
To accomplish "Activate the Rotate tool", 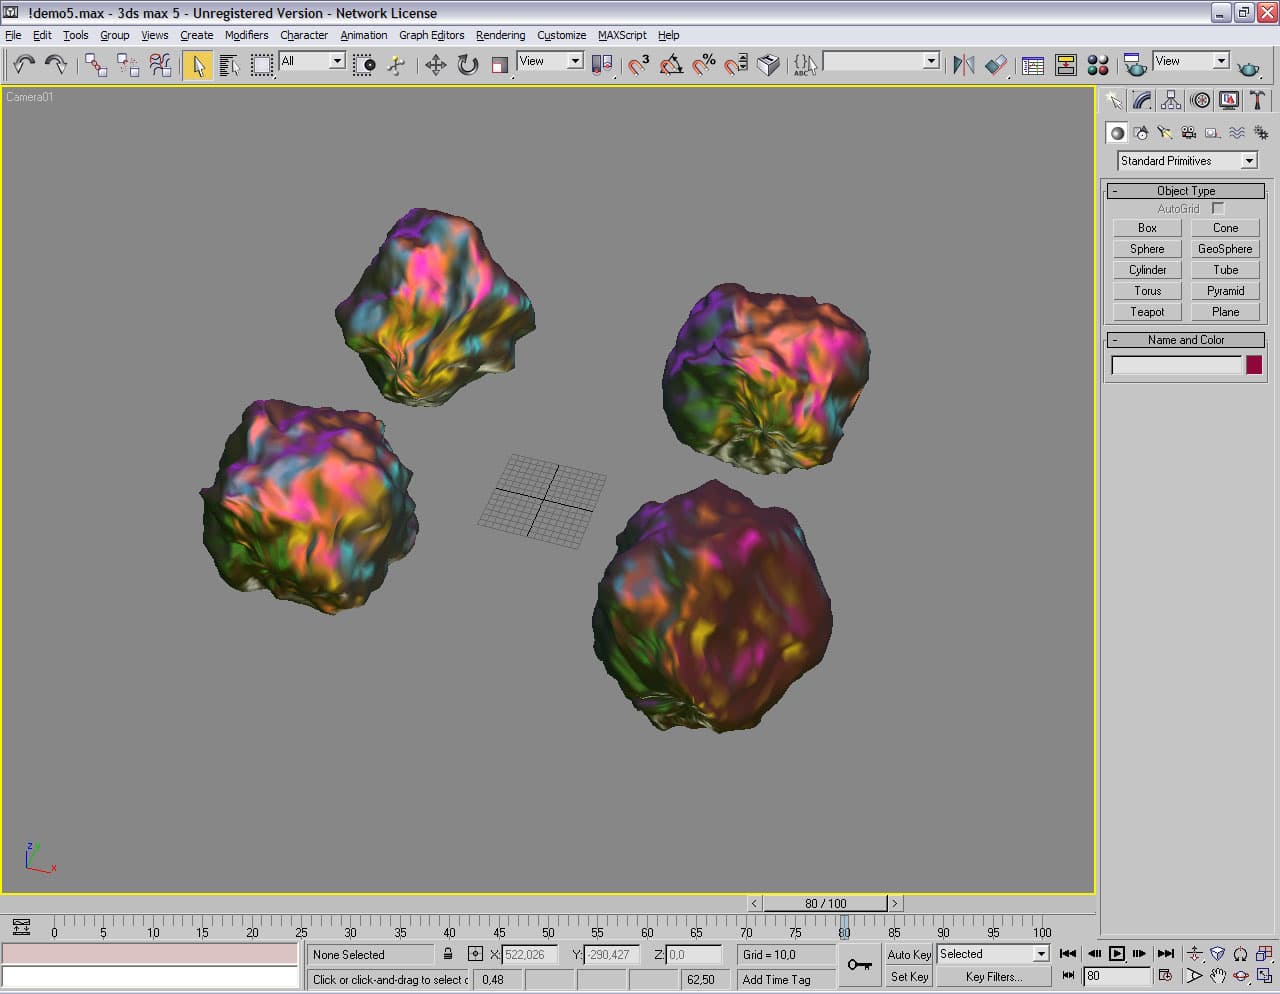I will (467, 65).
